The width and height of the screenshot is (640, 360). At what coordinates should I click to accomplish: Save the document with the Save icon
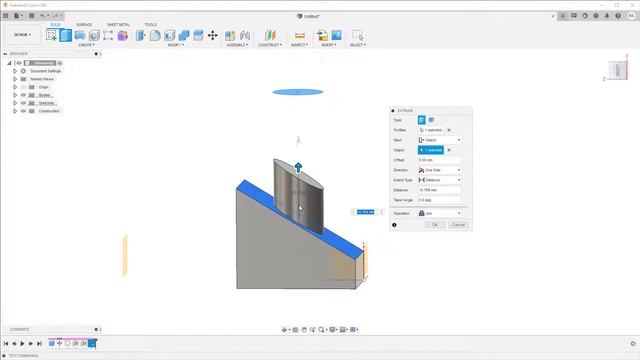pyautogui.click(x=31, y=16)
